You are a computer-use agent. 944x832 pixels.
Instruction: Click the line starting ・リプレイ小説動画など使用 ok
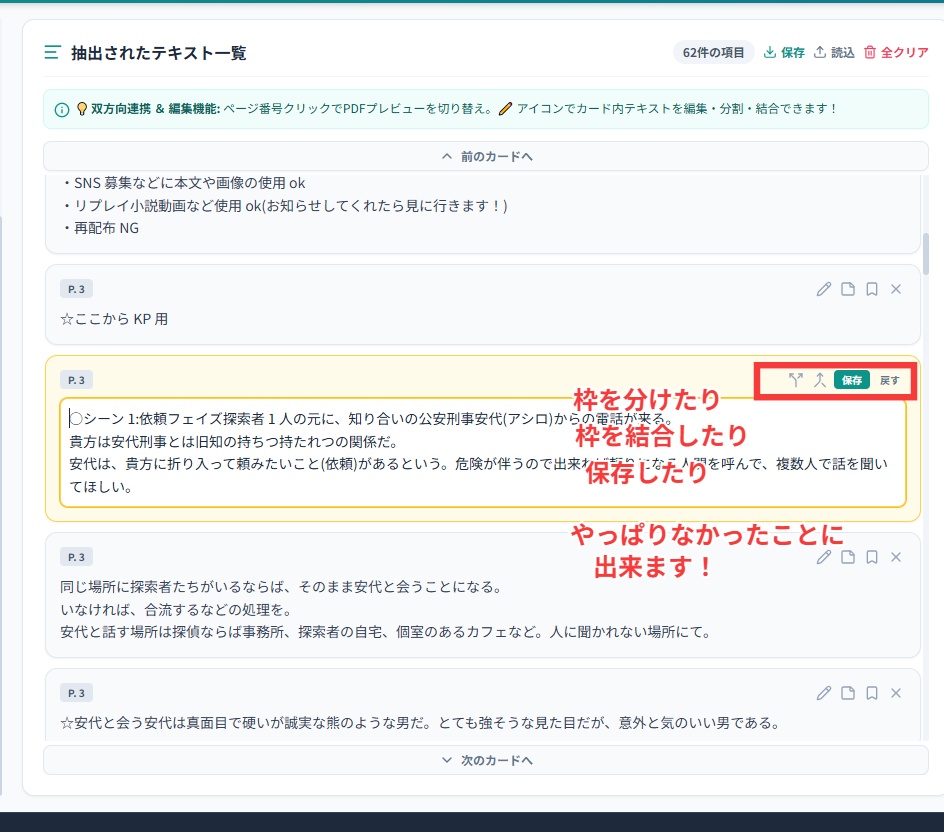coord(284,206)
